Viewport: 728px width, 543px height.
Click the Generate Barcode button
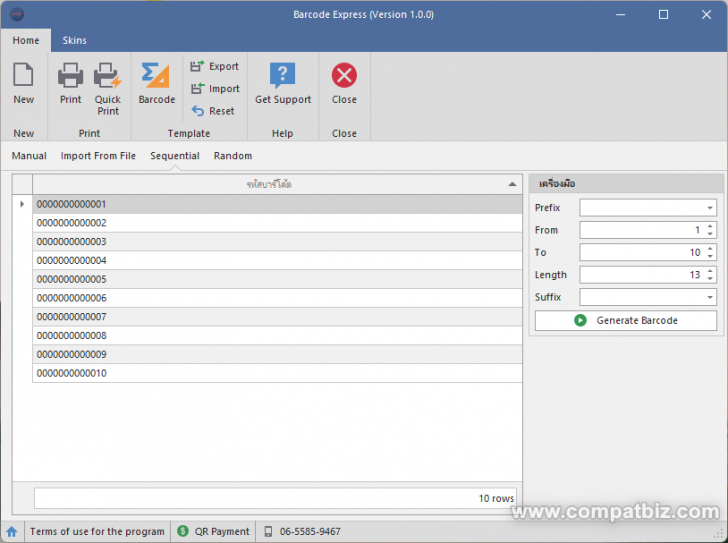click(625, 320)
